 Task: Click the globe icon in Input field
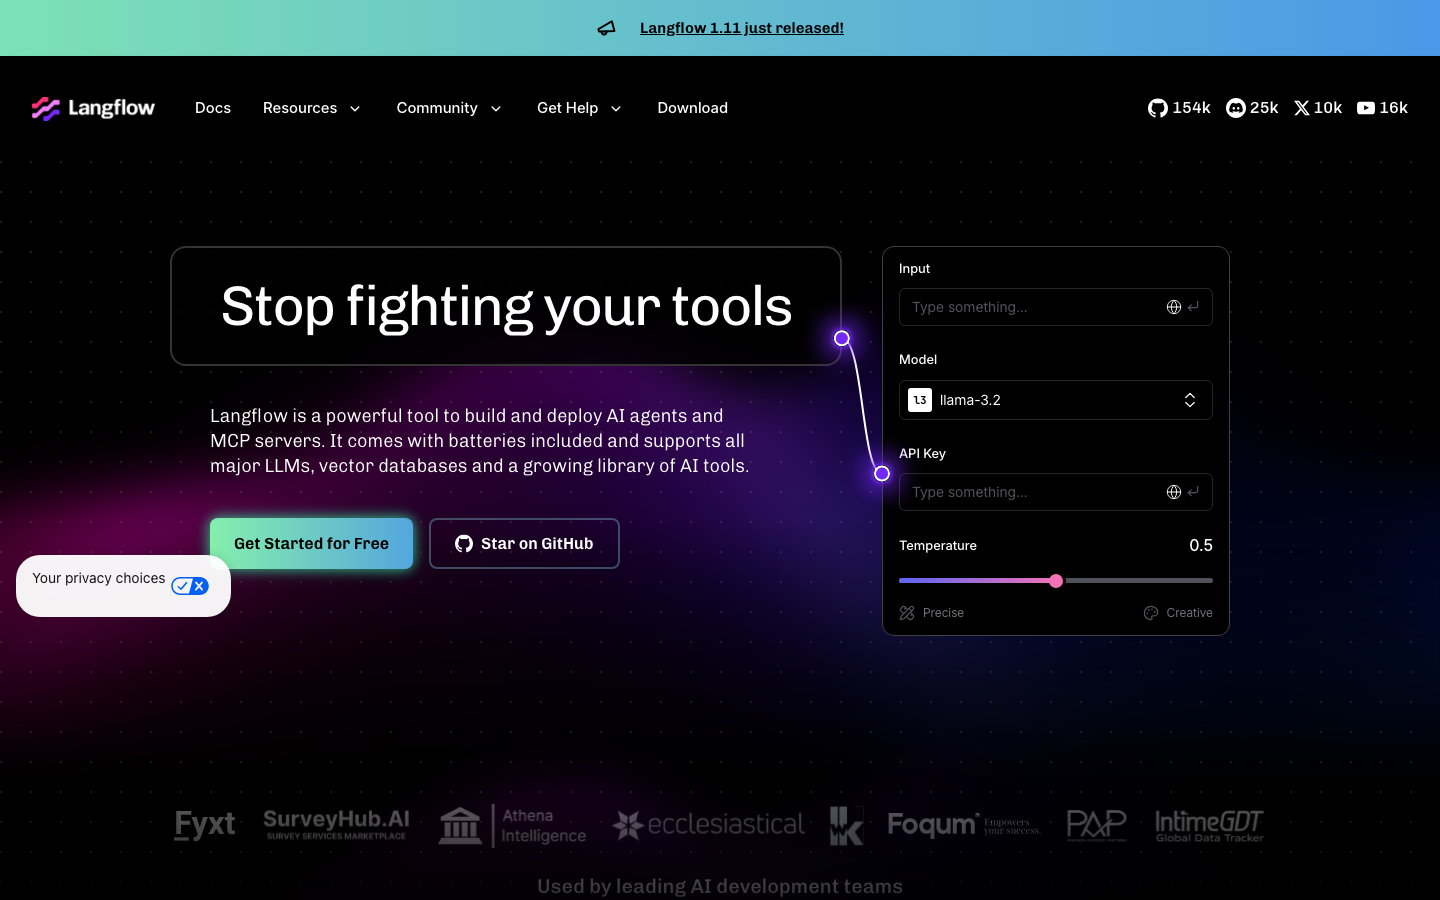click(x=1174, y=307)
